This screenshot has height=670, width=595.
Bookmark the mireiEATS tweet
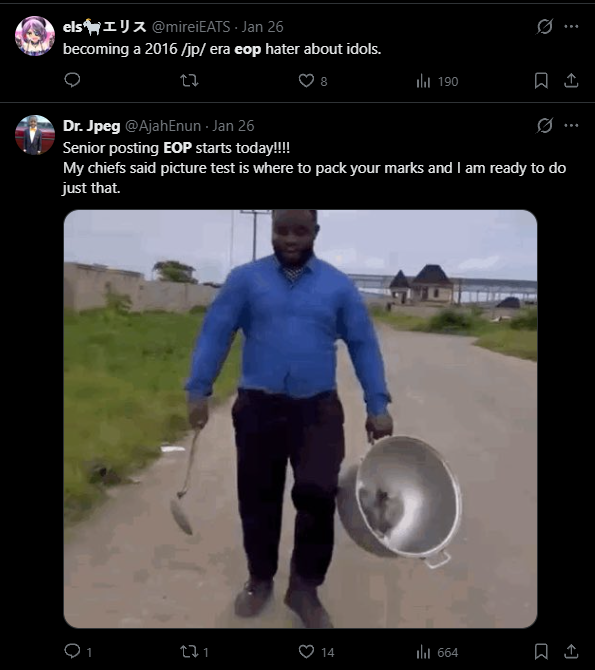point(541,80)
